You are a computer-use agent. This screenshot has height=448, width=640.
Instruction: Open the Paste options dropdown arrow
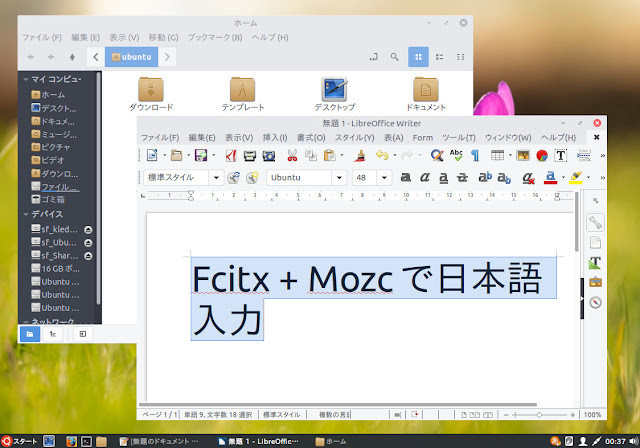[x=342, y=155]
